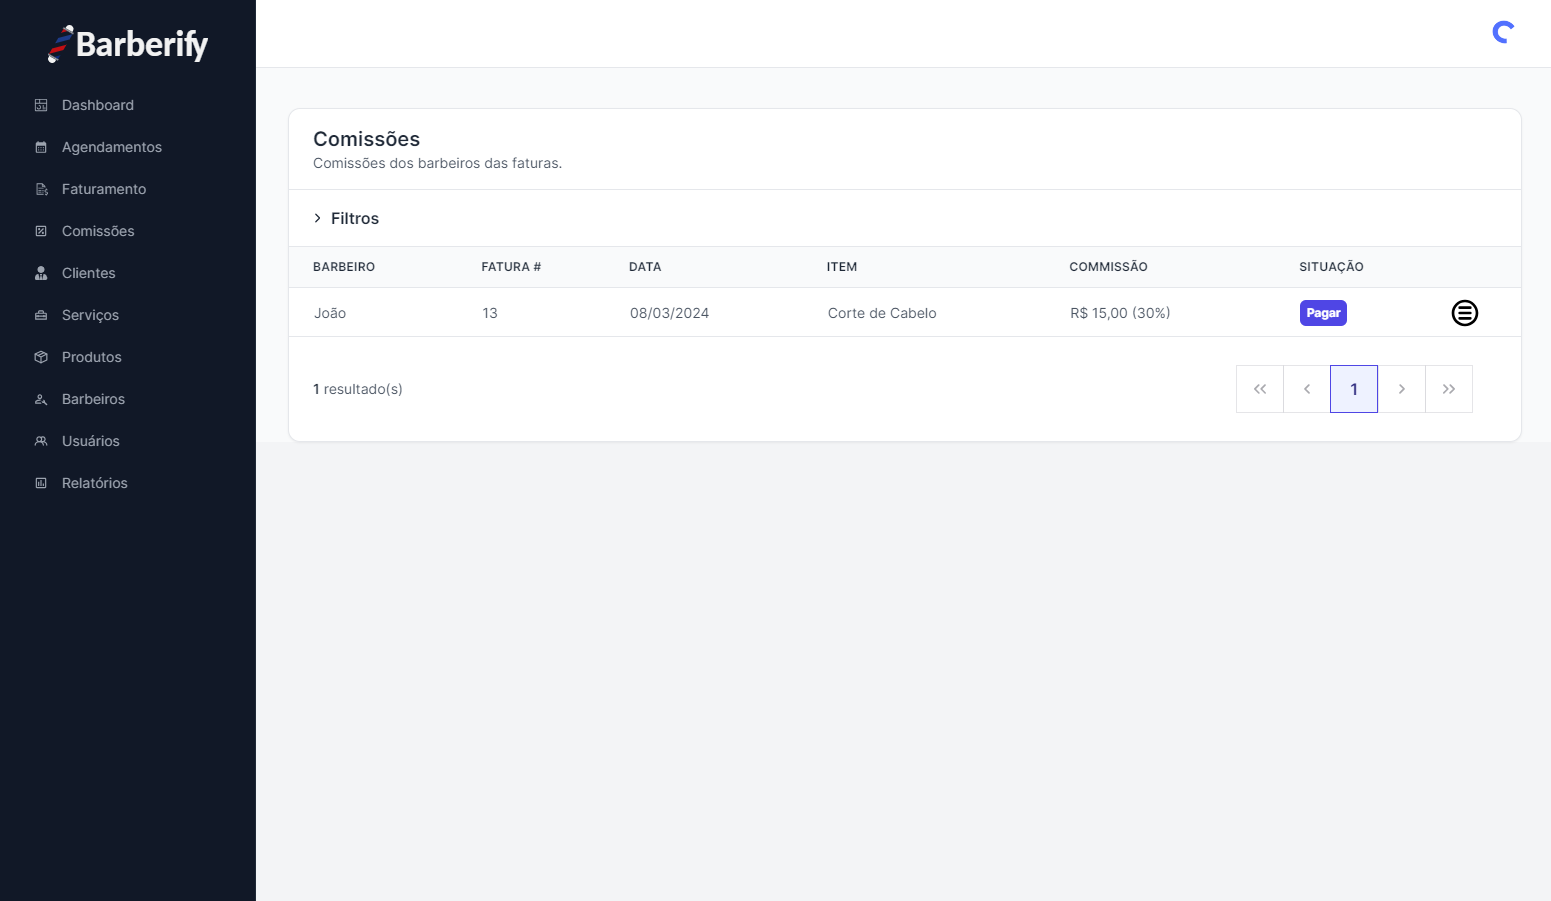Open the Clientes section icon
This screenshot has width=1551, height=901.
(40, 273)
